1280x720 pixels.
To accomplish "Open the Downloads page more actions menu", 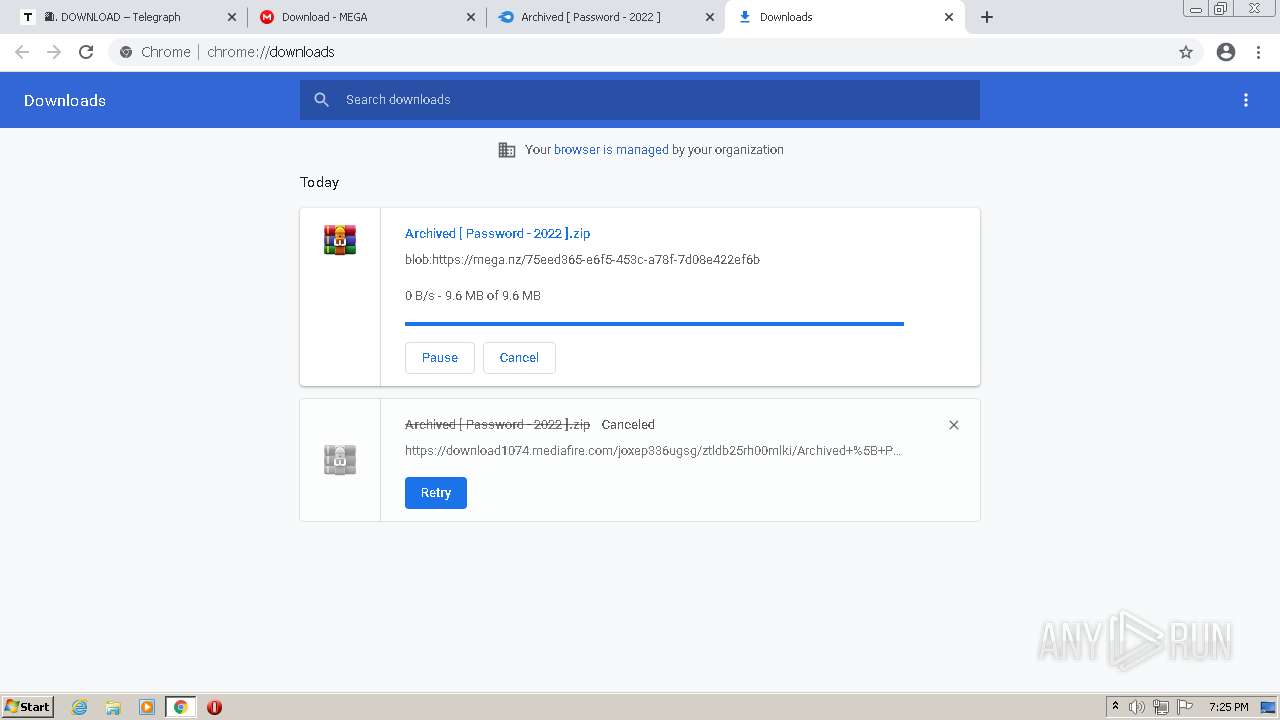I will (x=1246, y=100).
